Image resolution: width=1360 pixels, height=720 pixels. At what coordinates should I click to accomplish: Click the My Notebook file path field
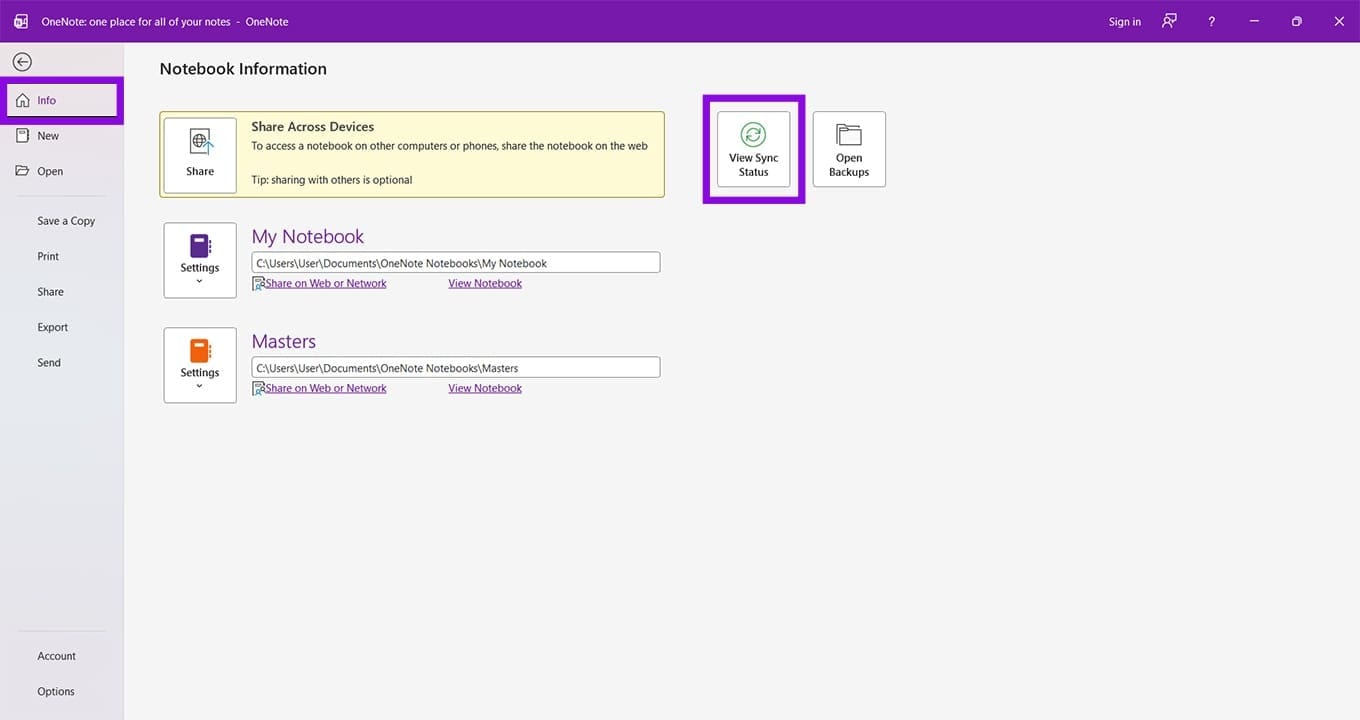(x=456, y=263)
